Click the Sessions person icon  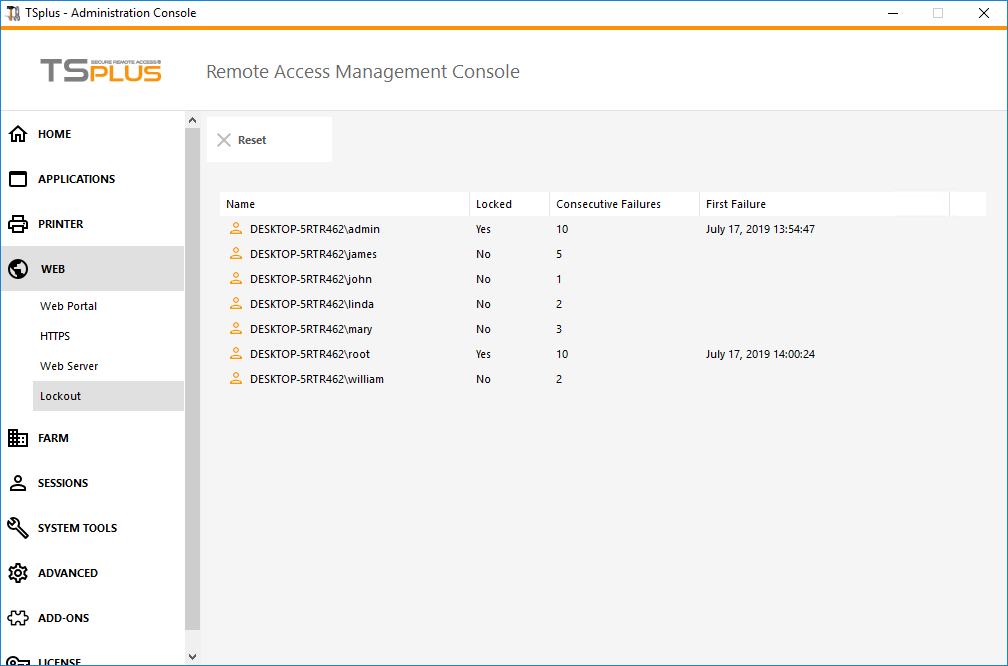tap(17, 483)
